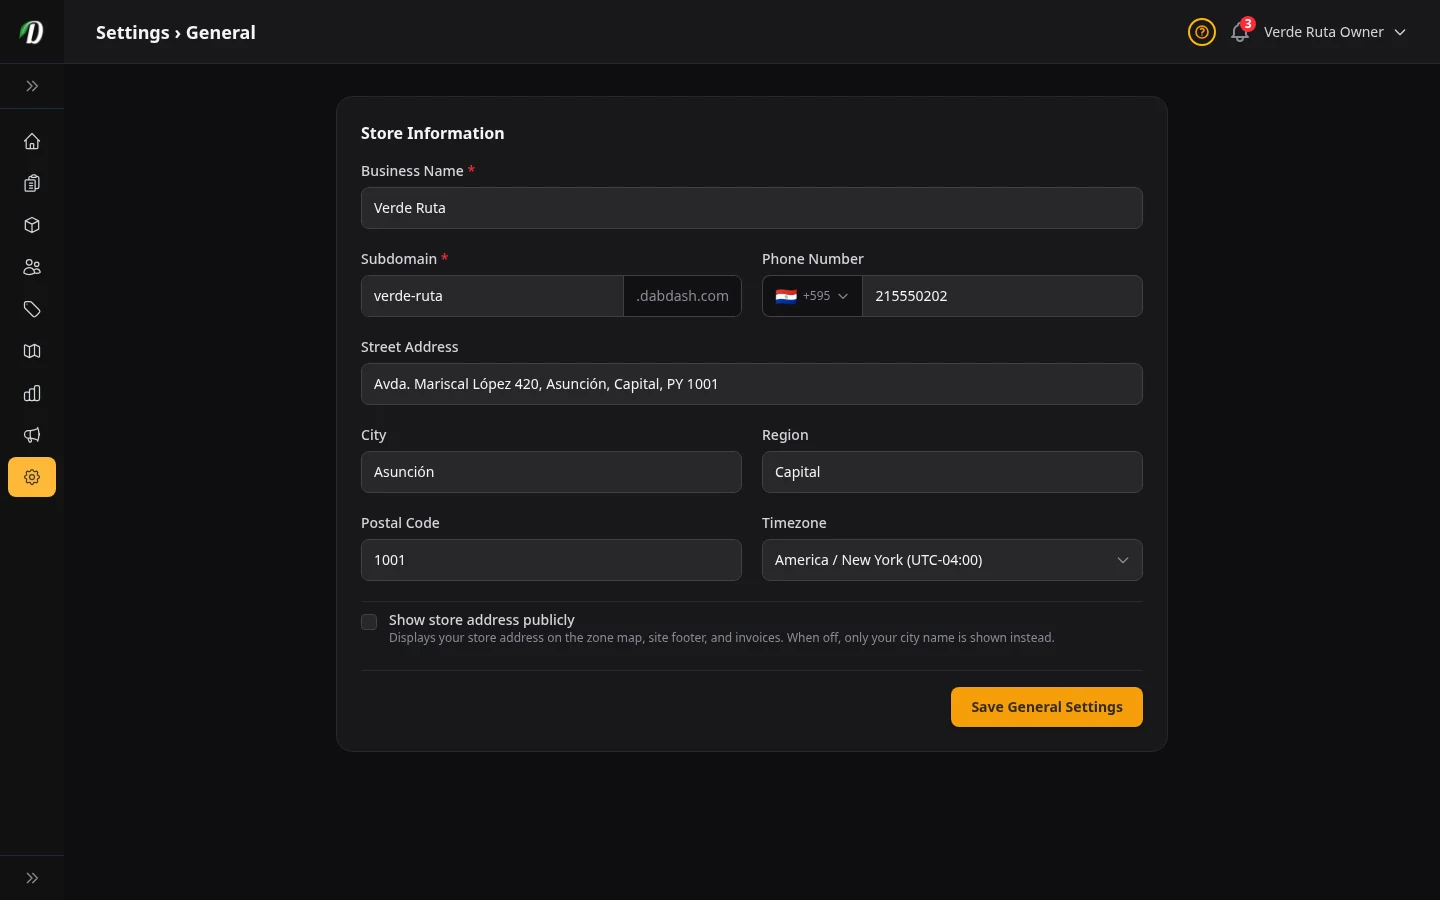Click the Tags icon in the sidebar
1440x900 pixels.
click(x=32, y=309)
